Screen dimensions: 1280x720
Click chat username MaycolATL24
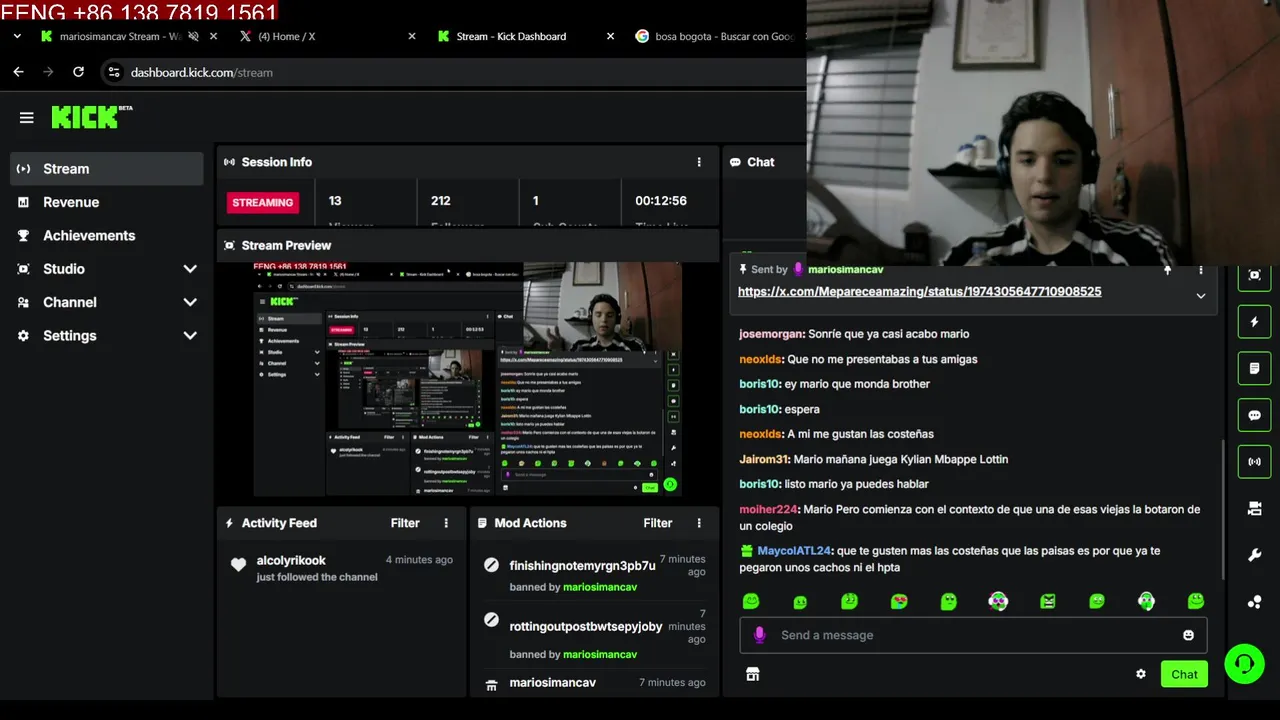coord(794,551)
